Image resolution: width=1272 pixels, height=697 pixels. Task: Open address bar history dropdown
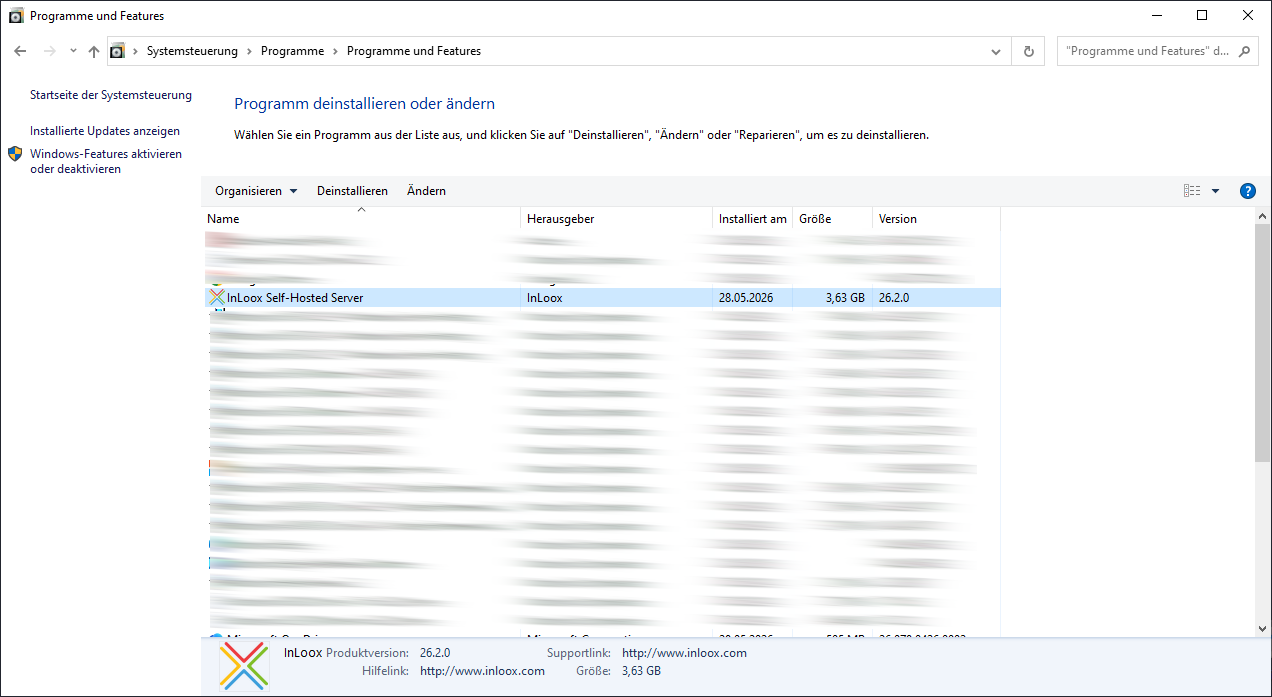pos(996,51)
